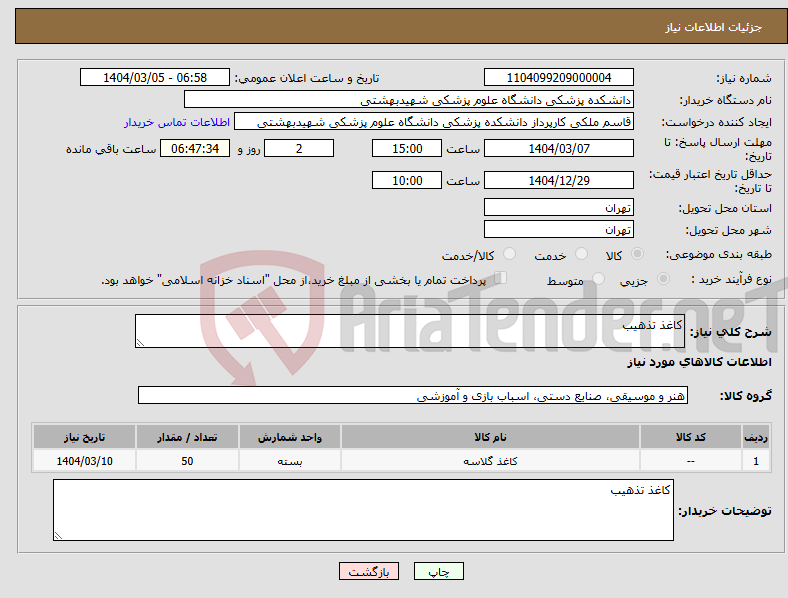
Task: Click the delivery province تهران field
Action: [558, 207]
